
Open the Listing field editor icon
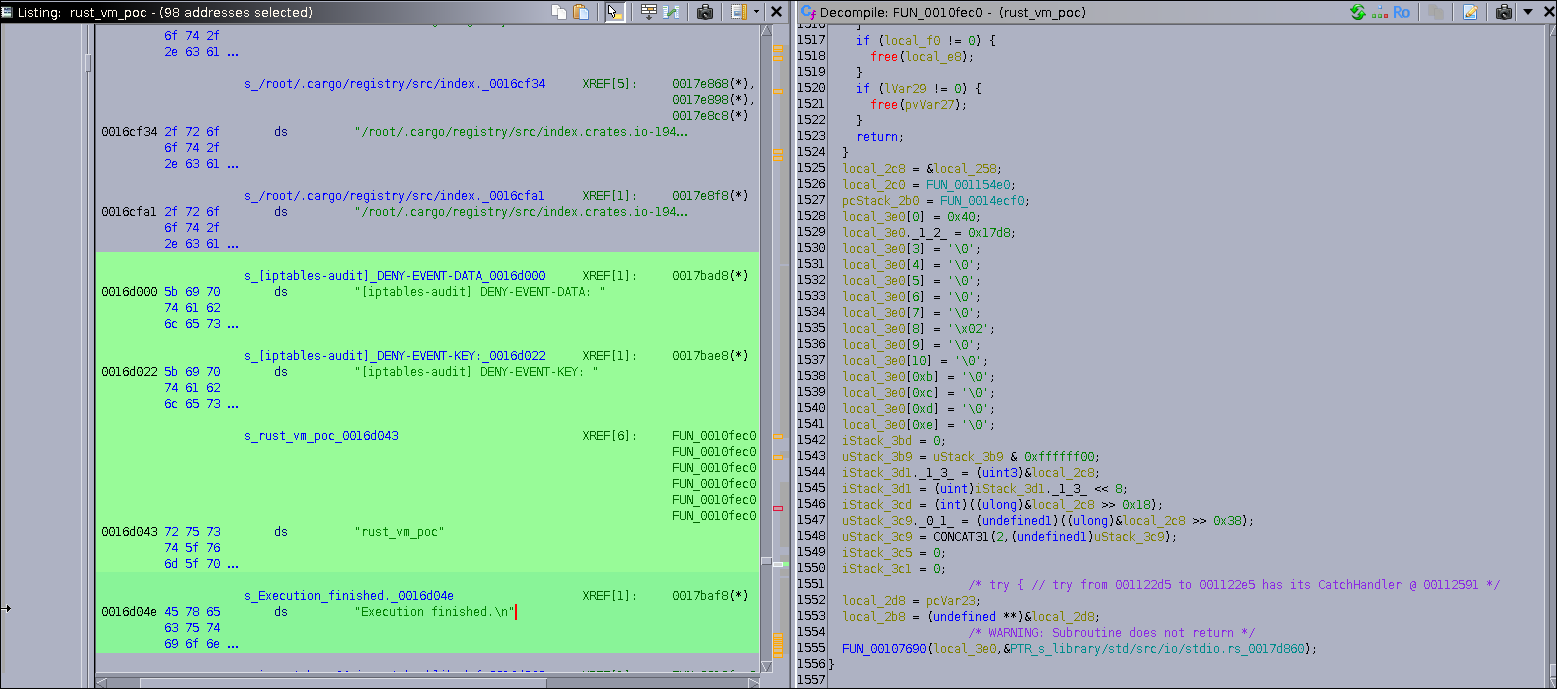pyautogui.click(x=649, y=12)
